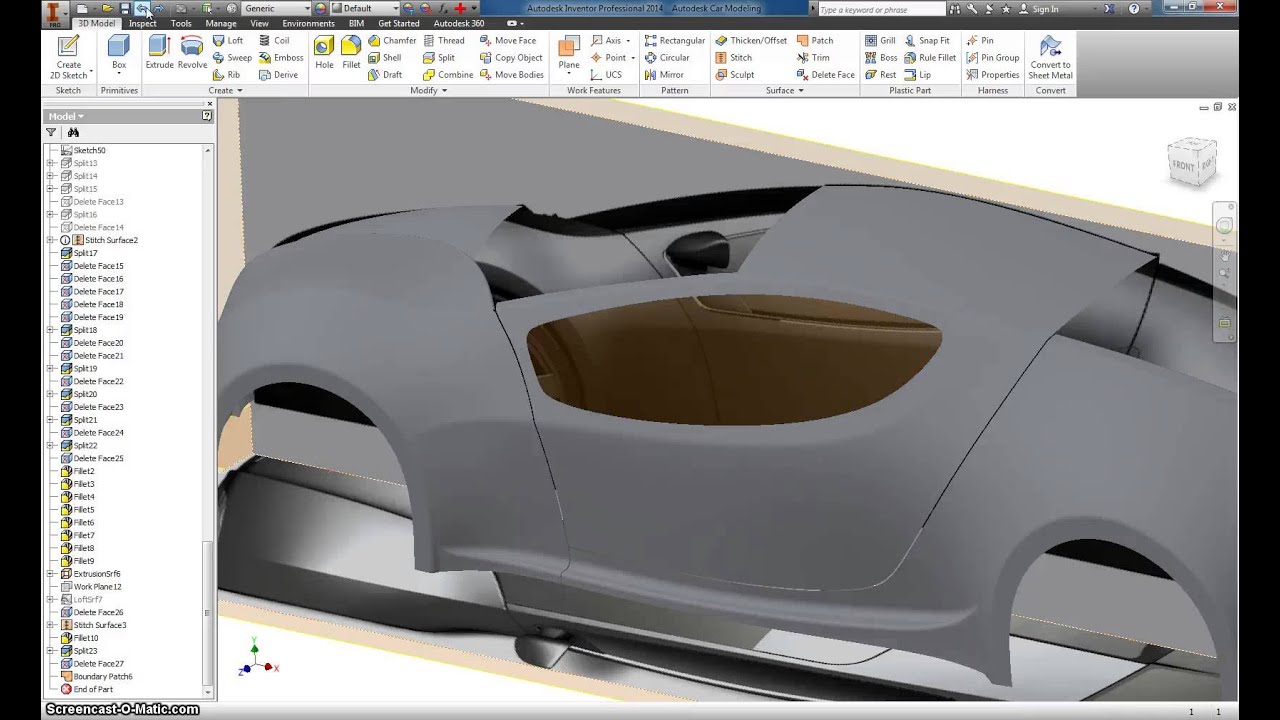The width and height of the screenshot is (1280, 720).
Task: Click the Stitch surface tool
Action: [733, 58]
